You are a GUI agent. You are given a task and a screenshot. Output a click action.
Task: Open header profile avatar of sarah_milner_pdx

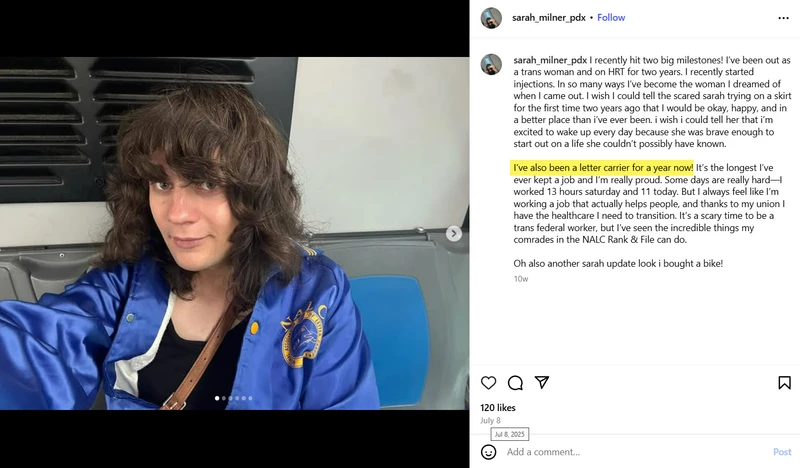click(491, 18)
